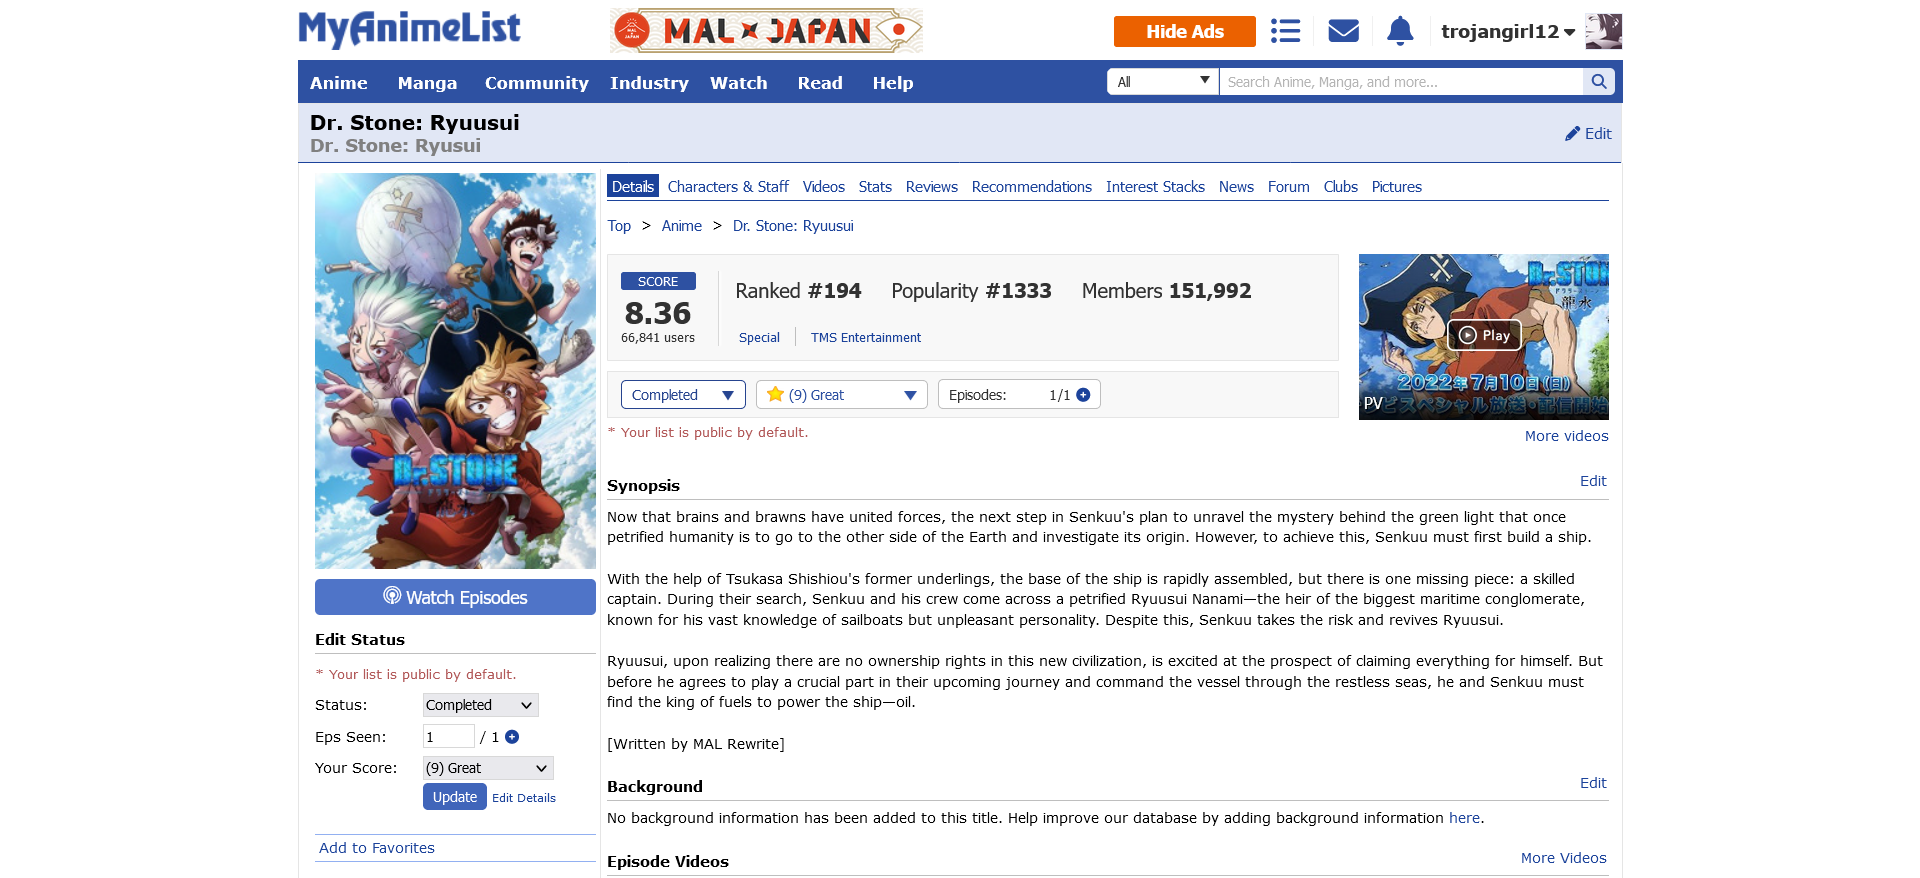Click the Special type link

pyautogui.click(x=759, y=338)
